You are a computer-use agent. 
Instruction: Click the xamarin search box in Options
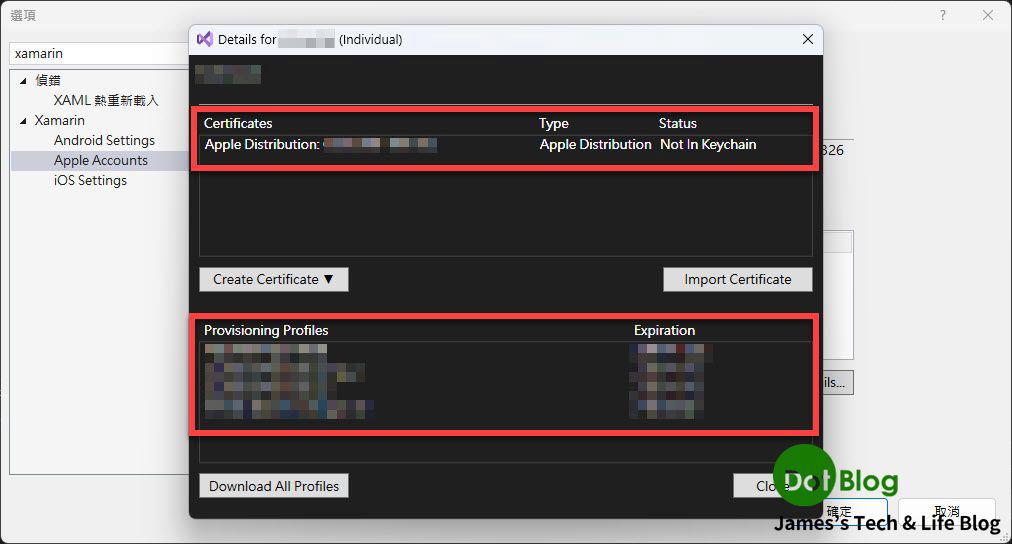pos(98,53)
